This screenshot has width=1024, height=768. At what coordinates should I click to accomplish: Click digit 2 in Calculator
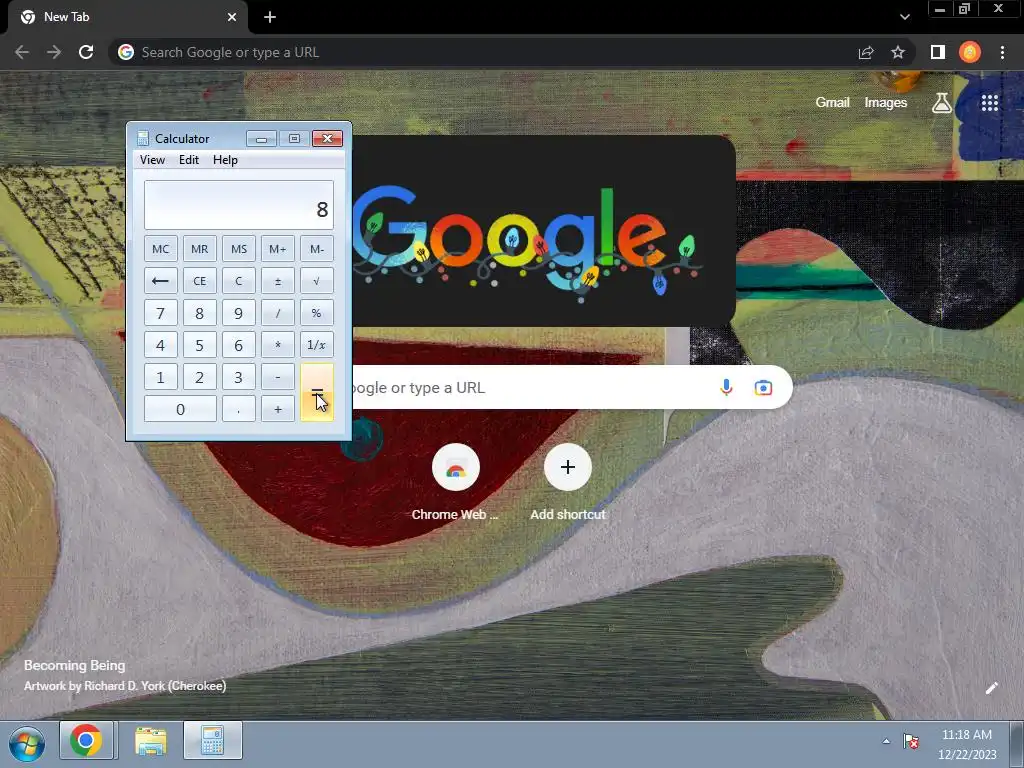199,377
